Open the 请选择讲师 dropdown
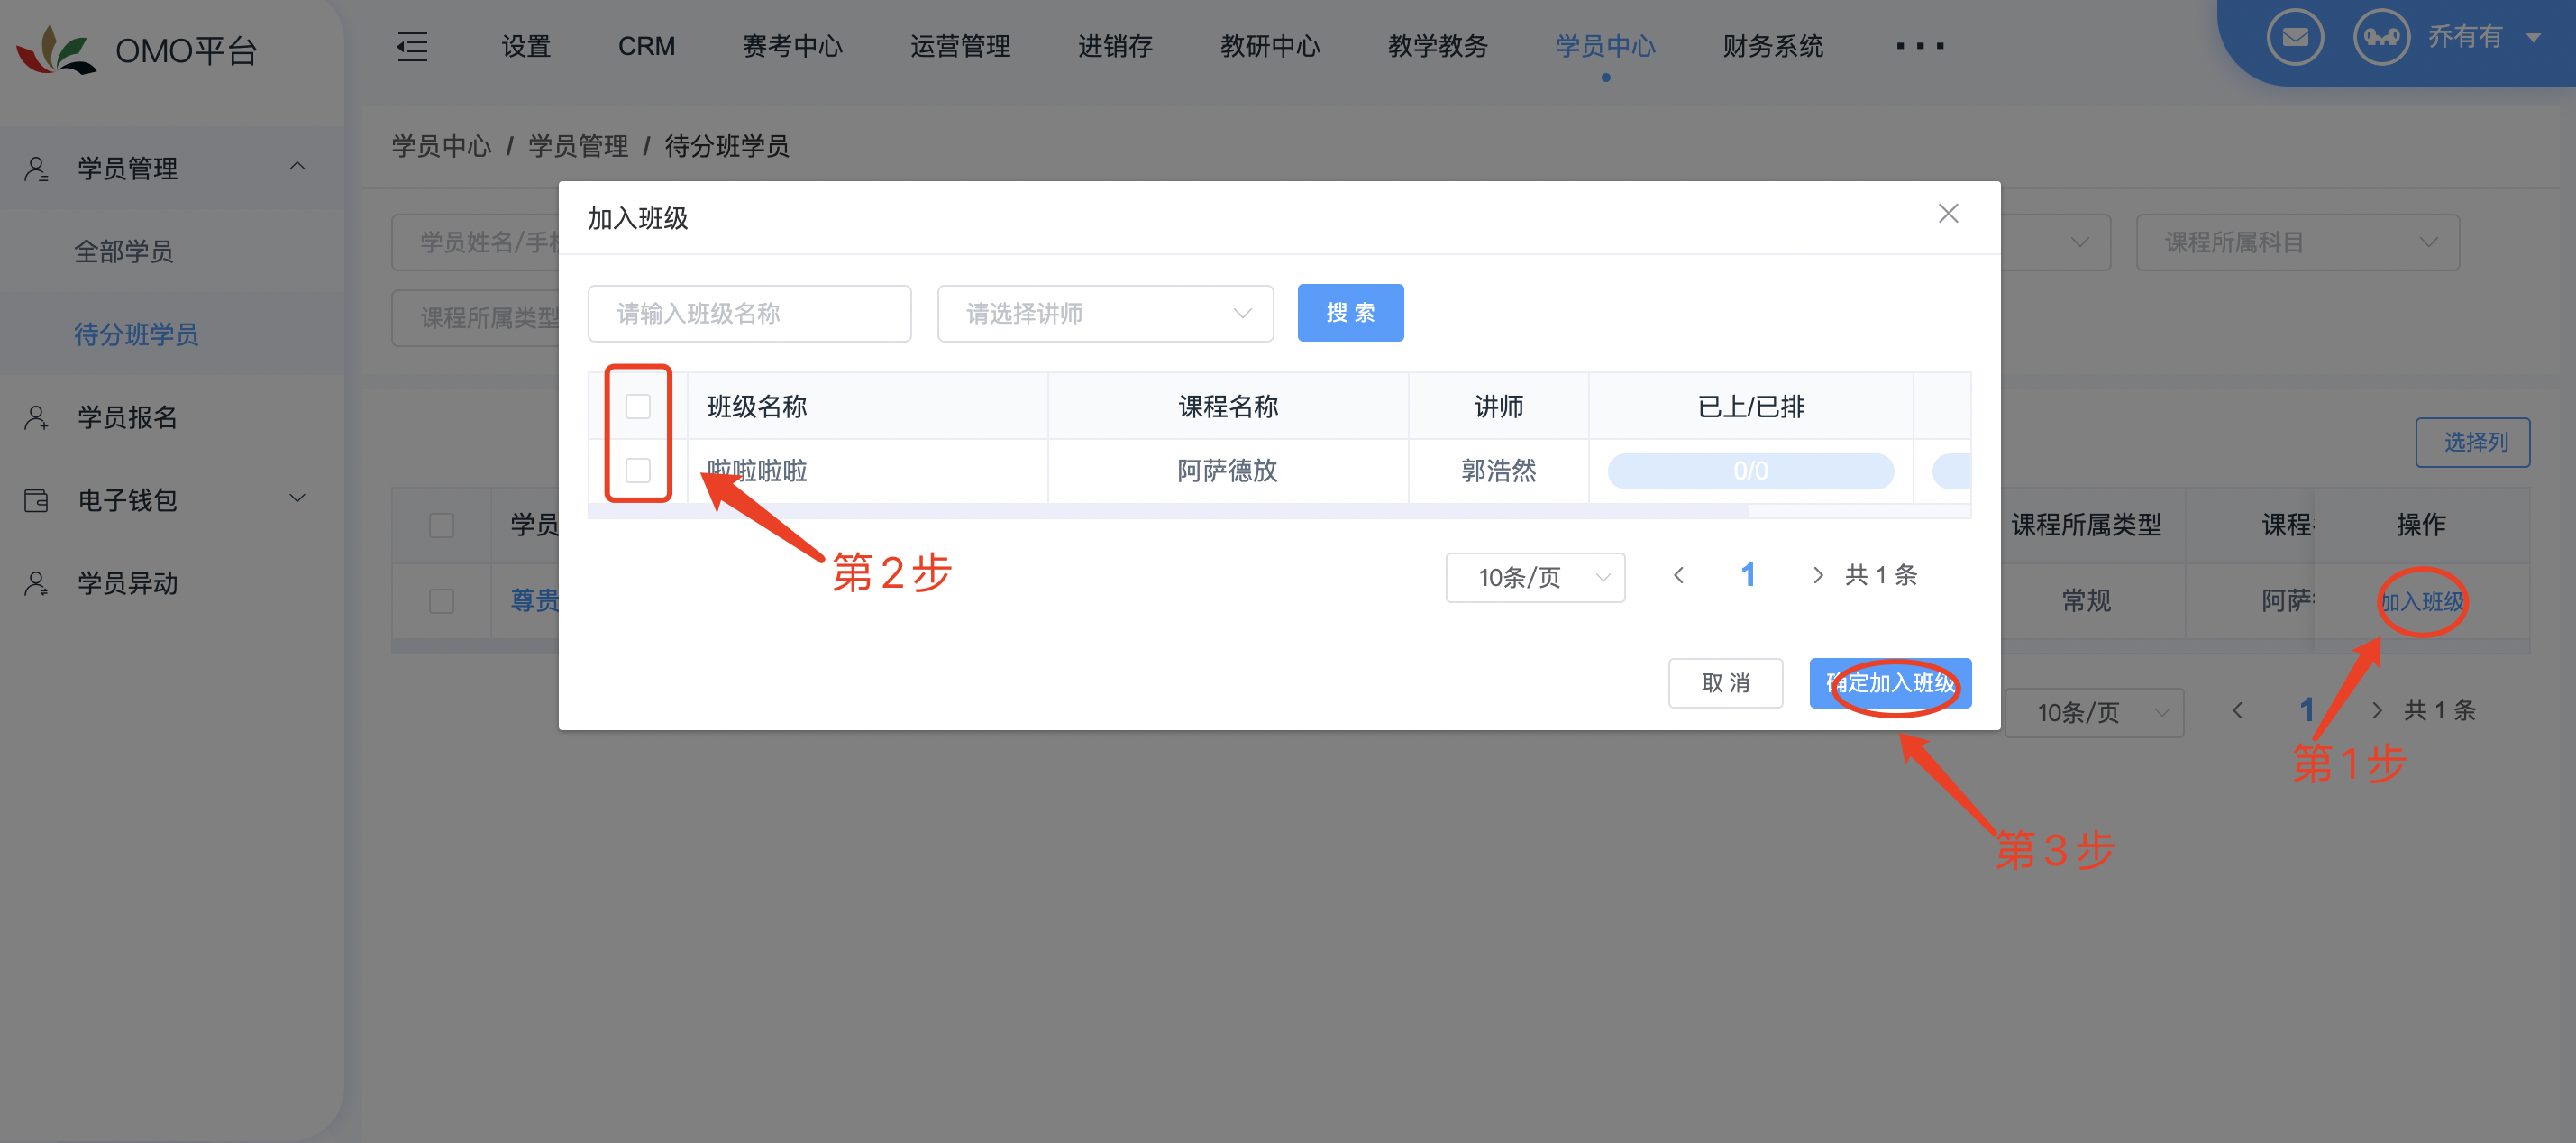Image resolution: width=2576 pixels, height=1143 pixels. (x=1105, y=313)
